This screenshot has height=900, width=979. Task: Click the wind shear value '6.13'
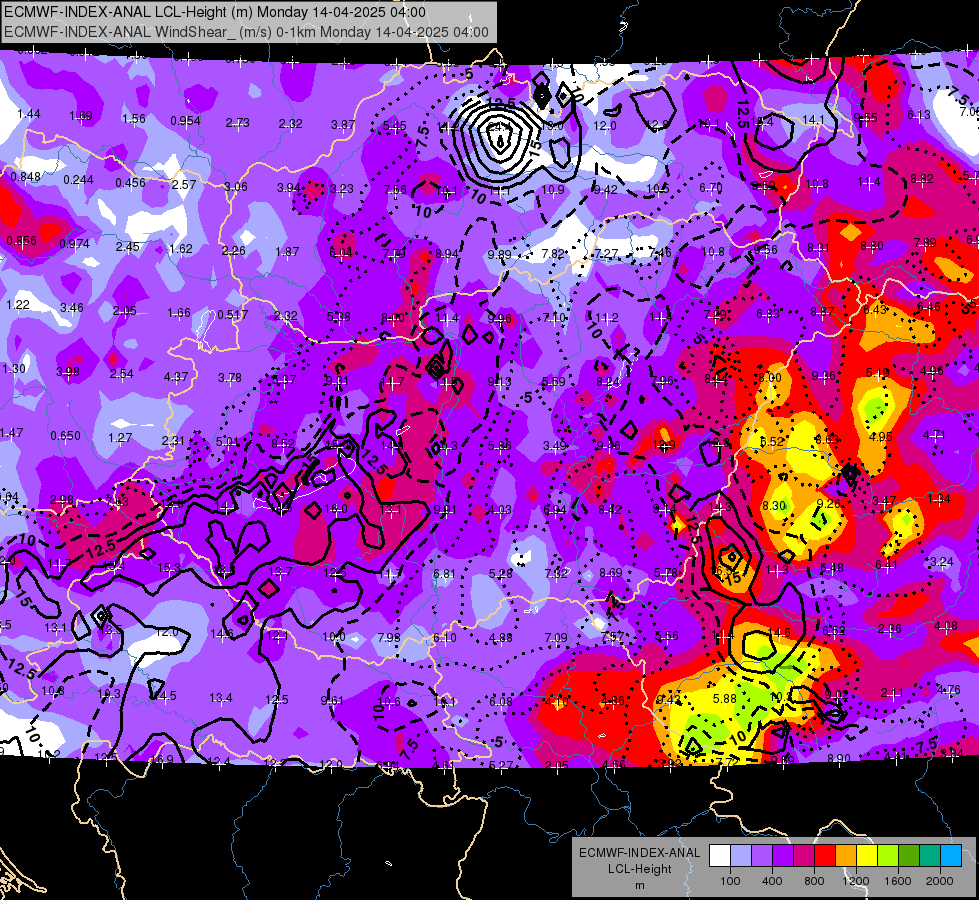point(918,115)
